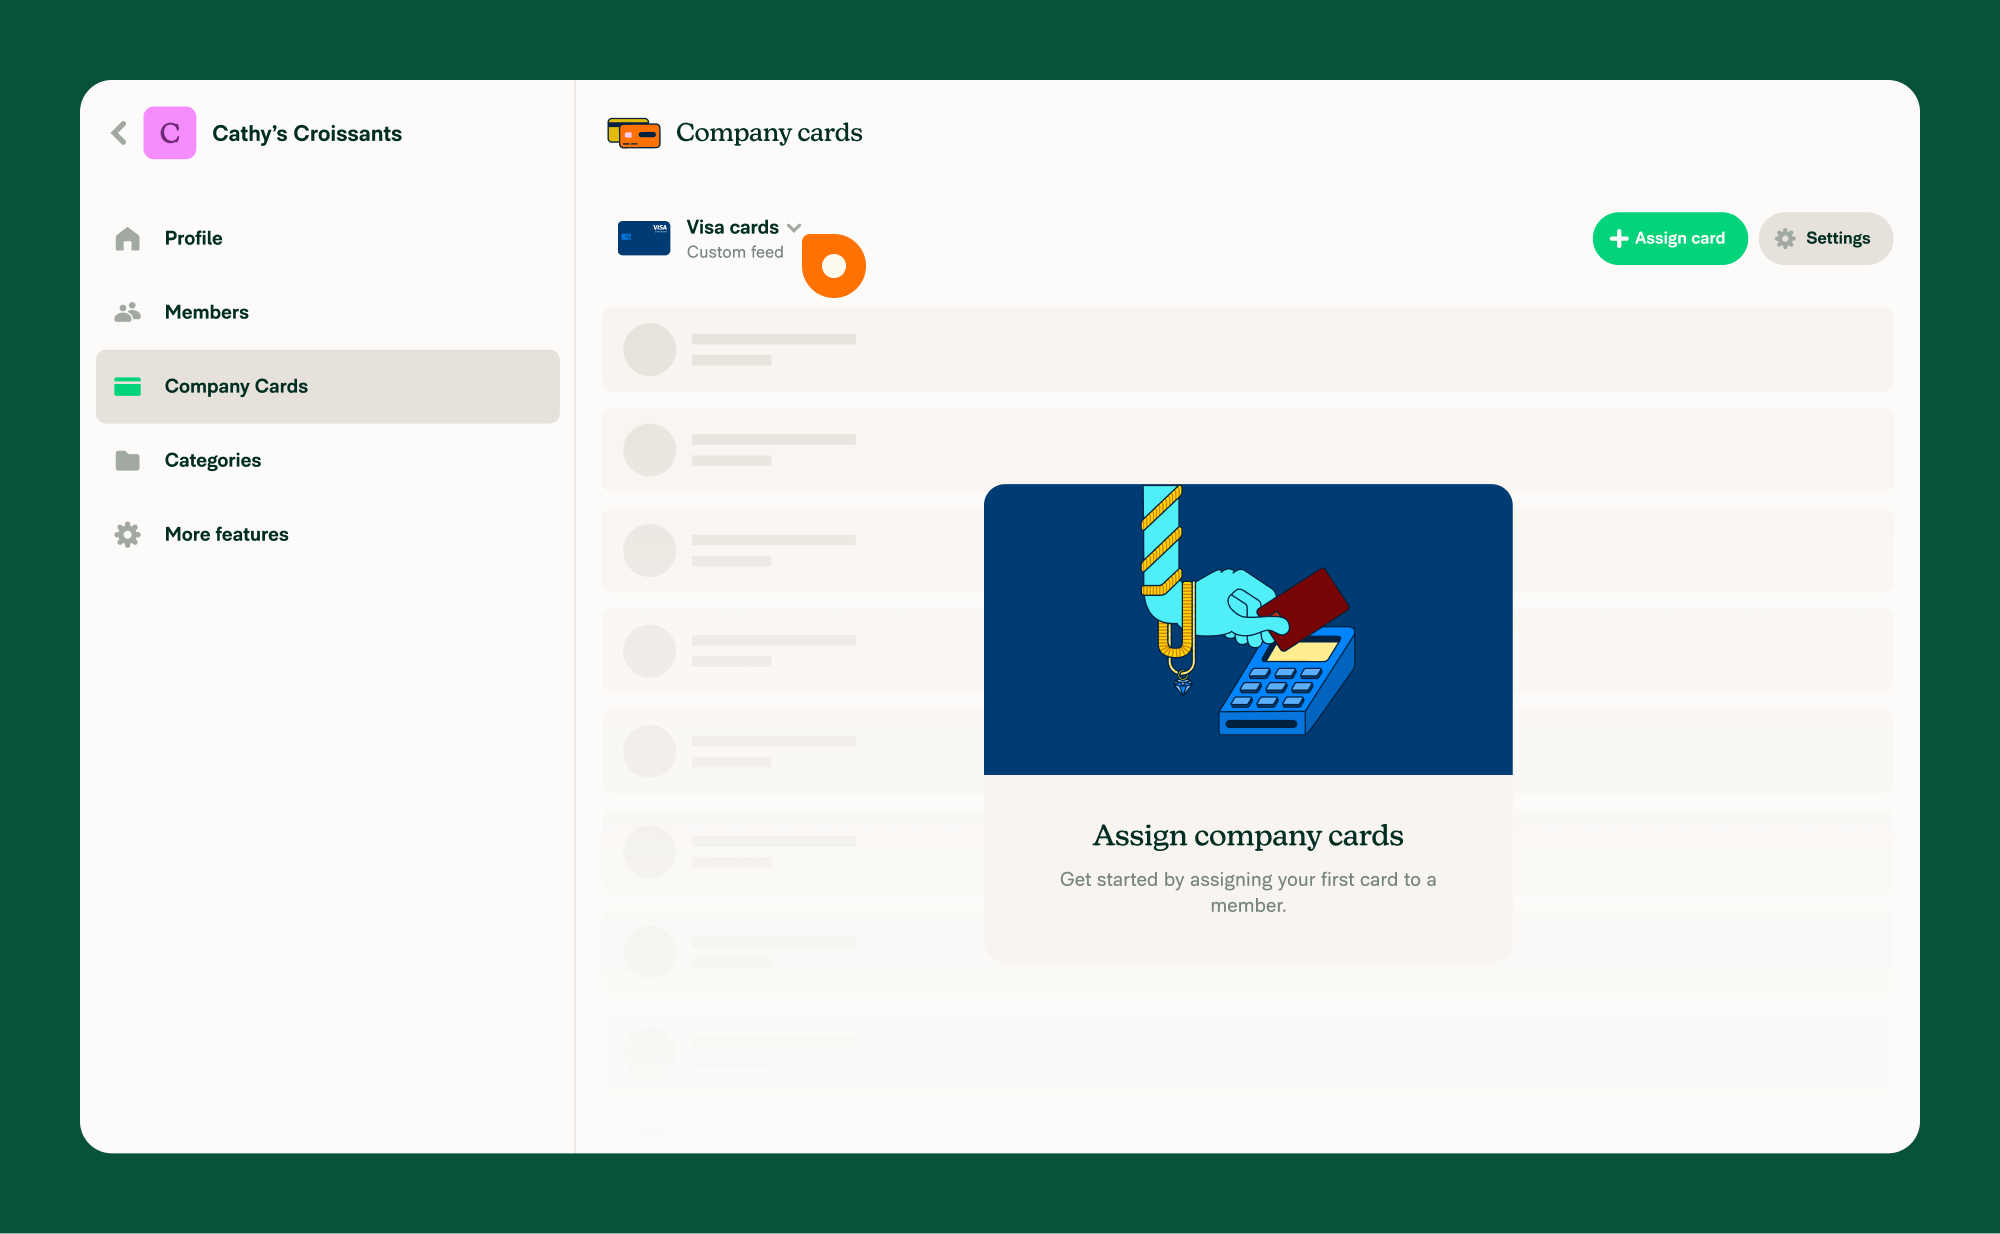Select the Profile menu item

[x=193, y=237]
